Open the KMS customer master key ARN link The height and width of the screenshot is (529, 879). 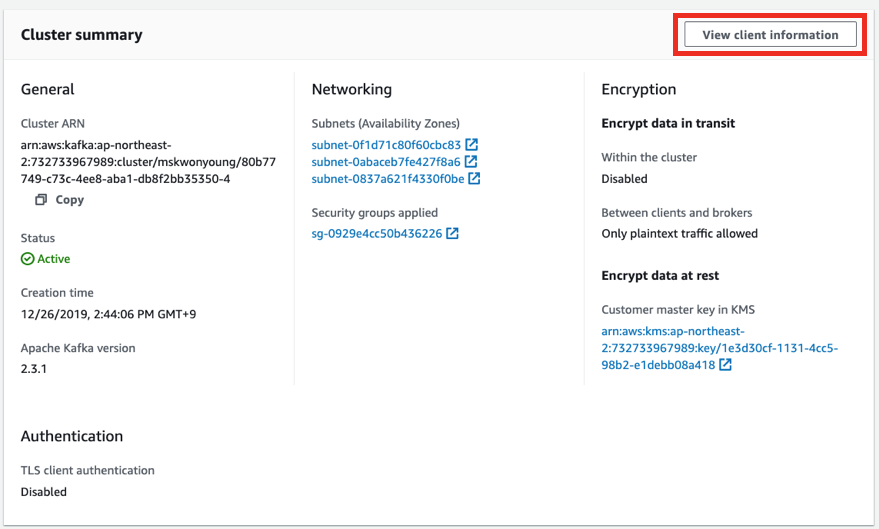[719, 348]
